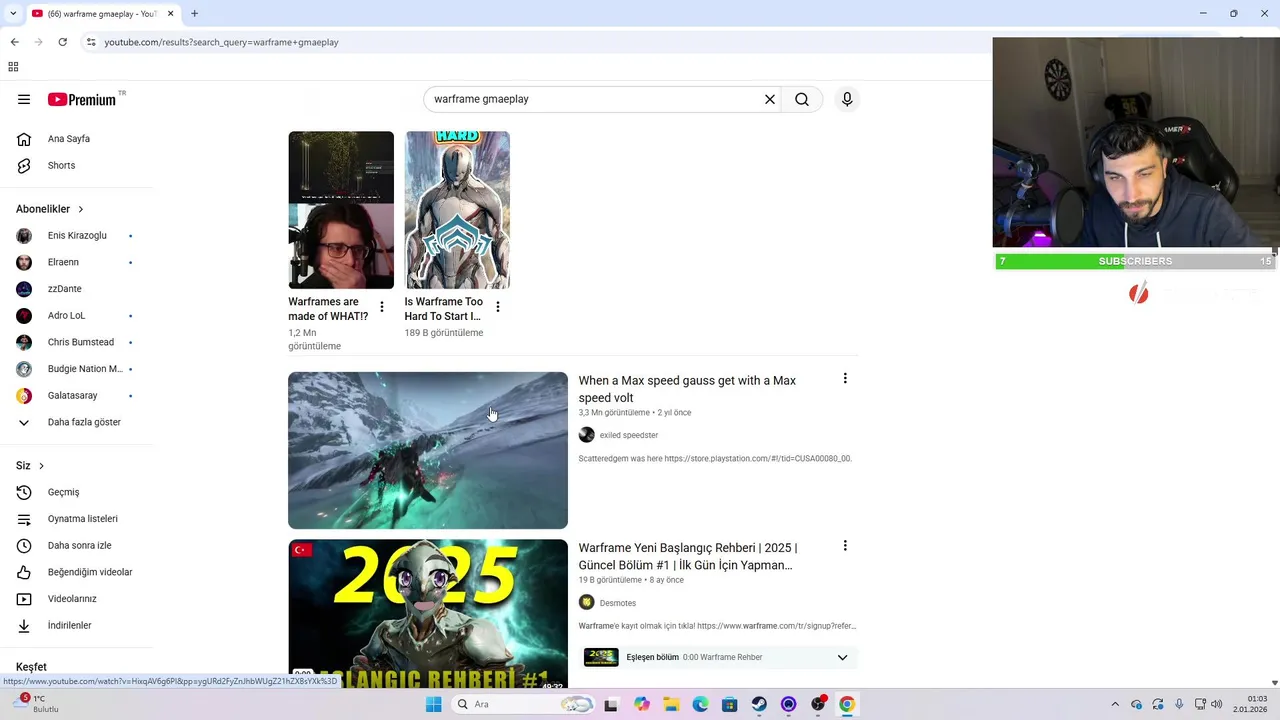
Task: Open options for Yeni Başlangıç Rehberi video
Action: 845,546
